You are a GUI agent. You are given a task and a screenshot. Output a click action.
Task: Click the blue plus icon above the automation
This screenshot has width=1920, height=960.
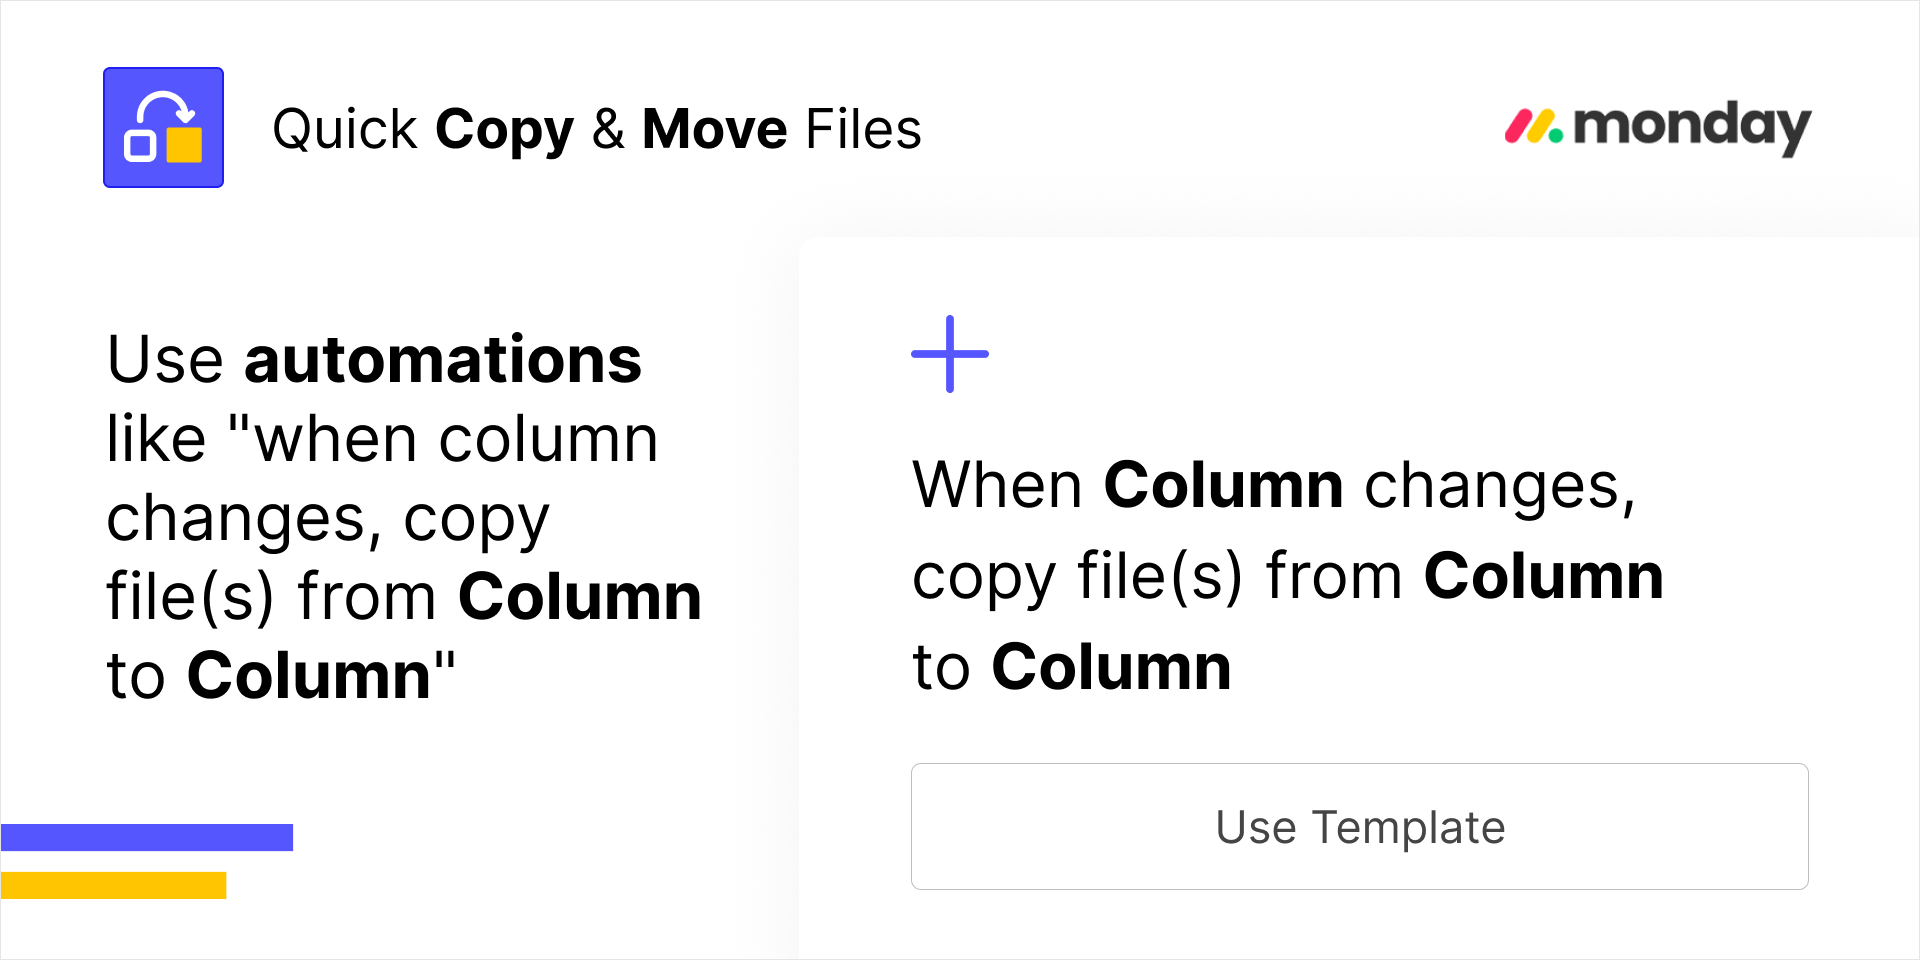coord(950,354)
